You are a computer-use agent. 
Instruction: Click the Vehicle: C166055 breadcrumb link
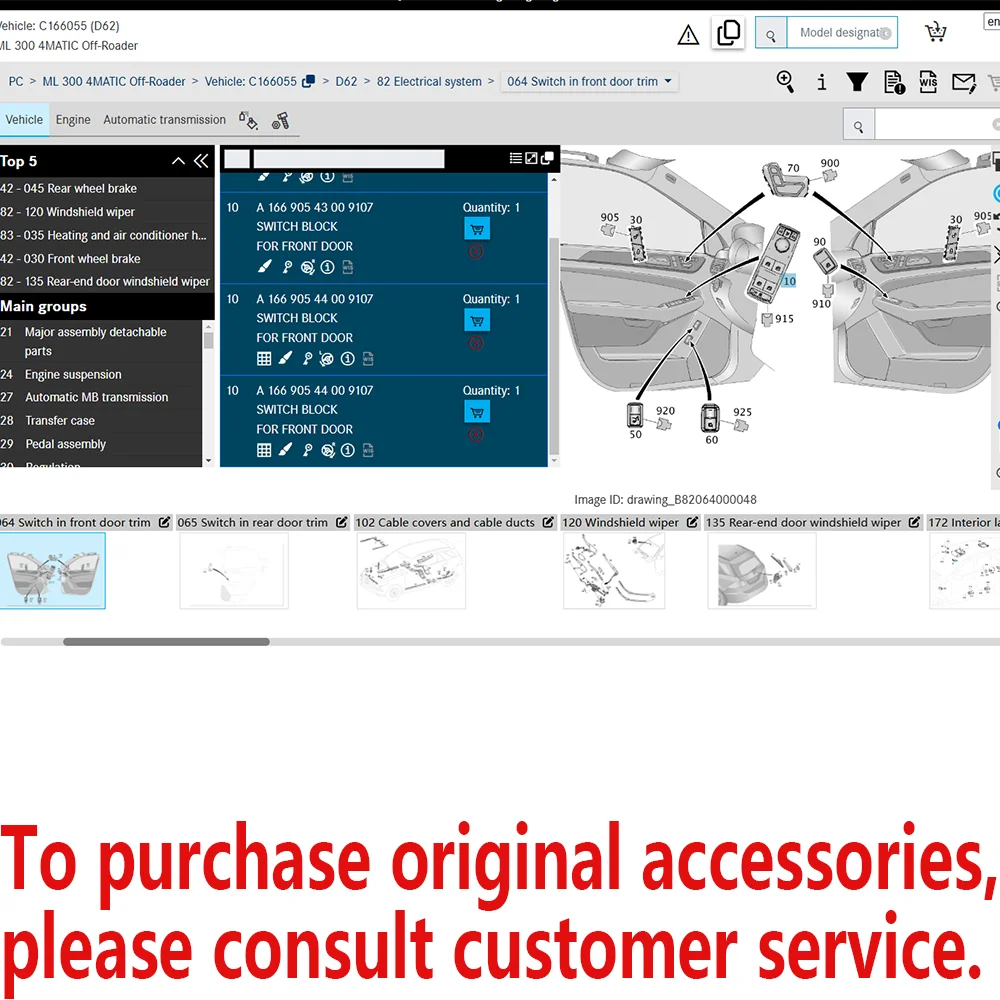[x=251, y=81]
